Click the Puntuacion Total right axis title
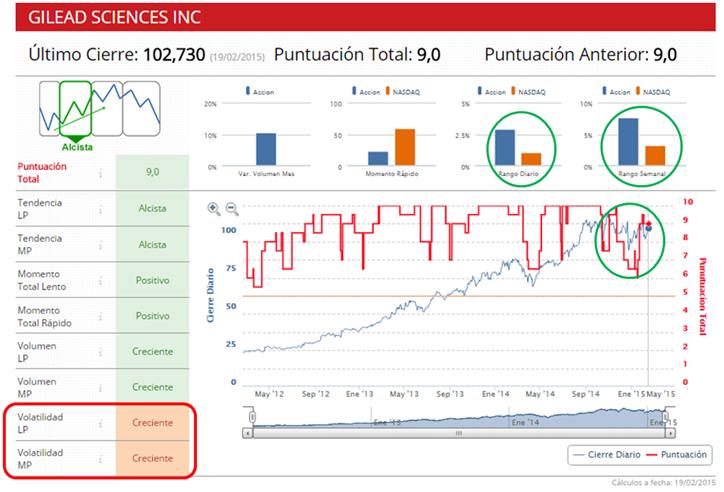The image size is (724, 492). [x=702, y=296]
